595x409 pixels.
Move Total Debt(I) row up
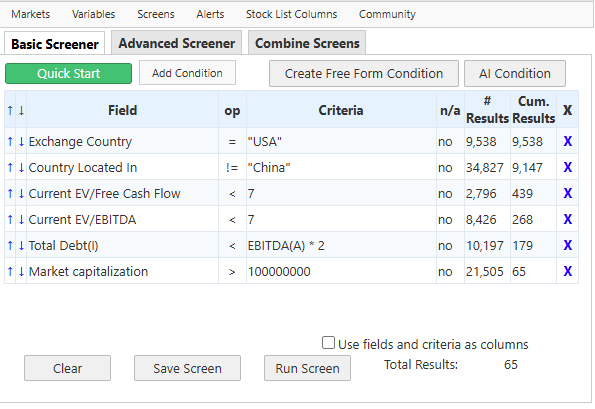click(10, 245)
